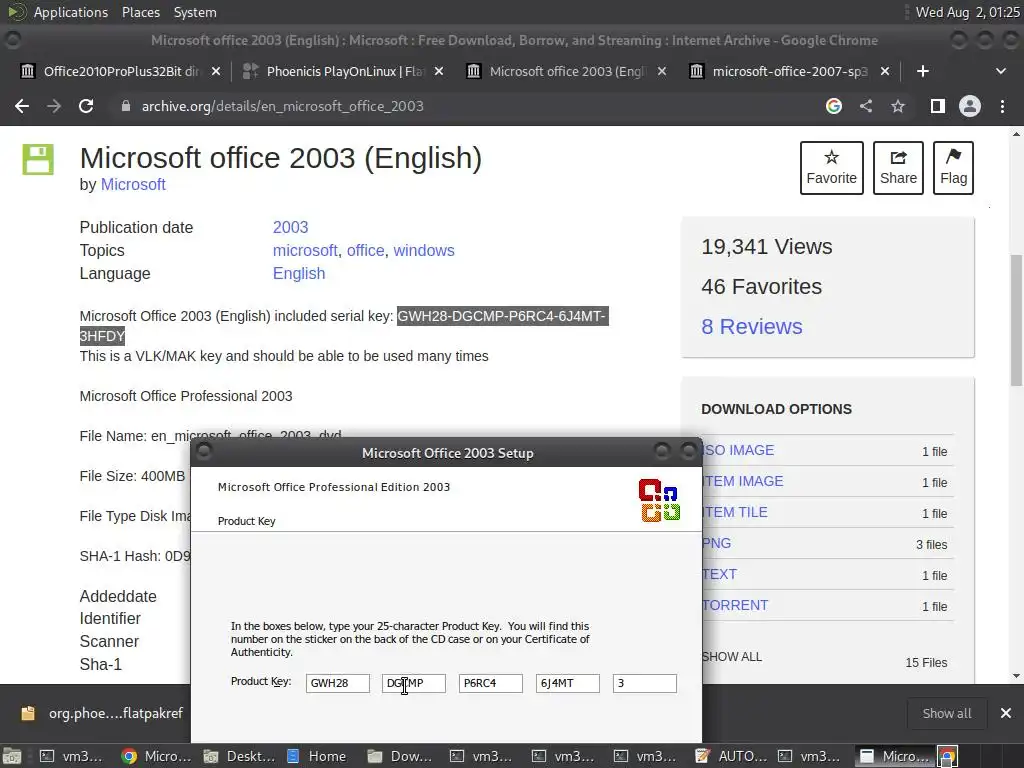
Task: Expand the tab search chevron
Action: point(1000,71)
